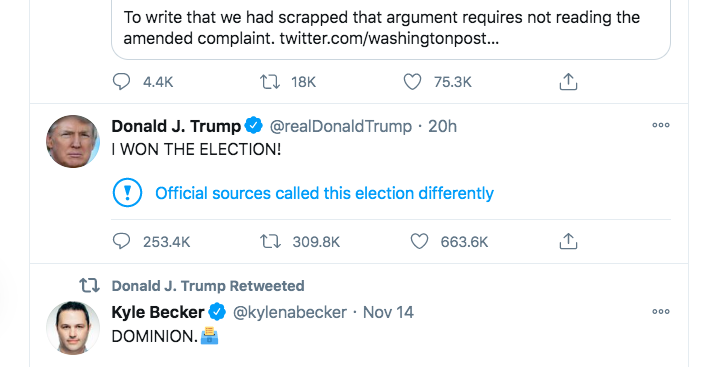Open Kyle Becker profile picture
Viewport: 720px width, 367px height.
(x=73, y=327)
